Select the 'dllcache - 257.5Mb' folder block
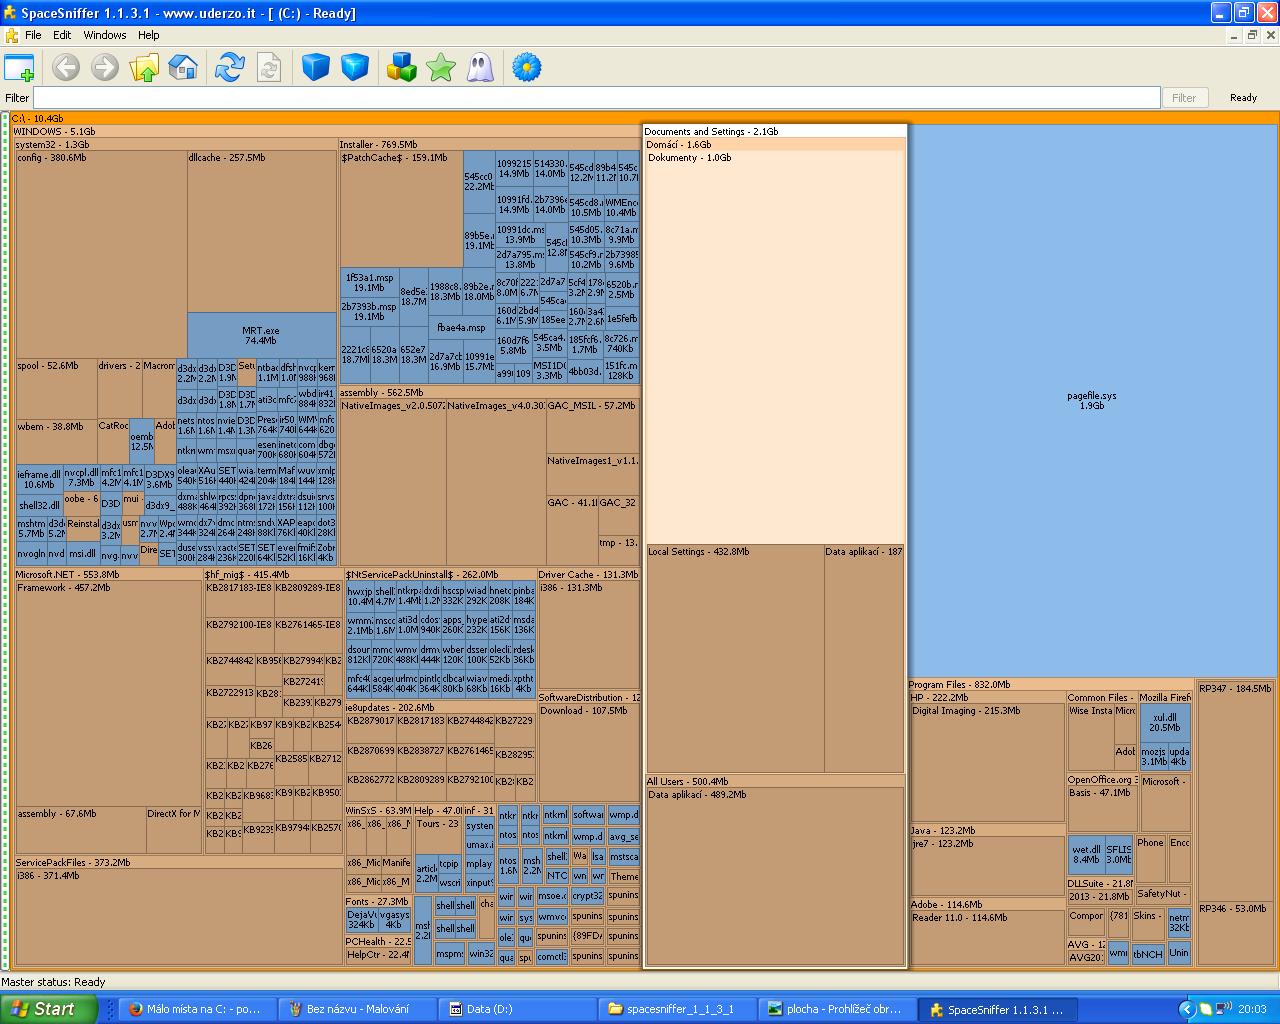1280x1024 pixels. point(261,232)
